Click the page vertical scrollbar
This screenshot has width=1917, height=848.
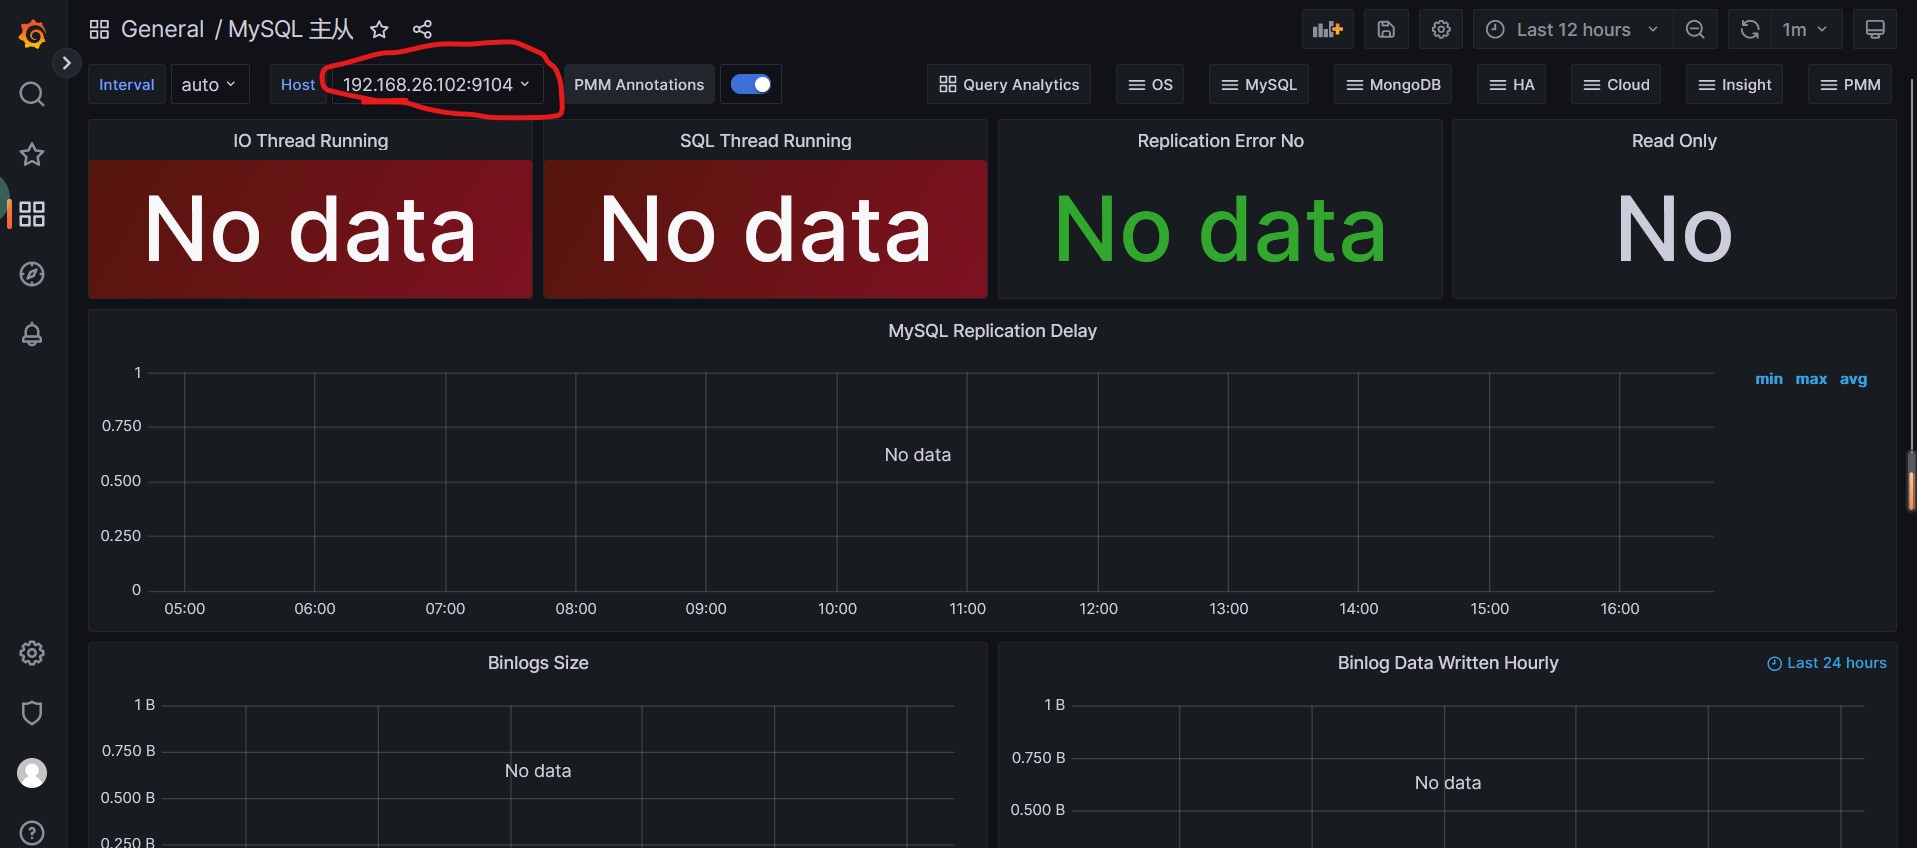(x=1911, y=482)
